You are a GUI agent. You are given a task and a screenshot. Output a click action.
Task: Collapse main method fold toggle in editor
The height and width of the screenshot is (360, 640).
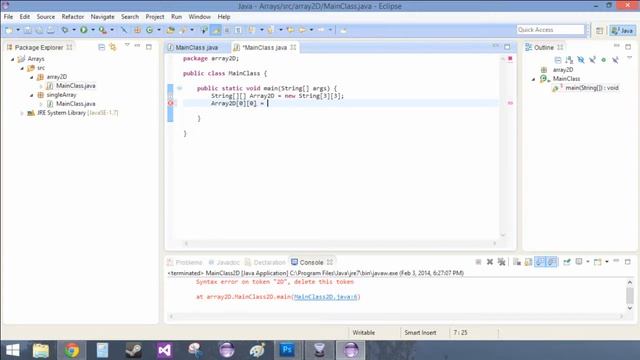click(x=179, y=88)
